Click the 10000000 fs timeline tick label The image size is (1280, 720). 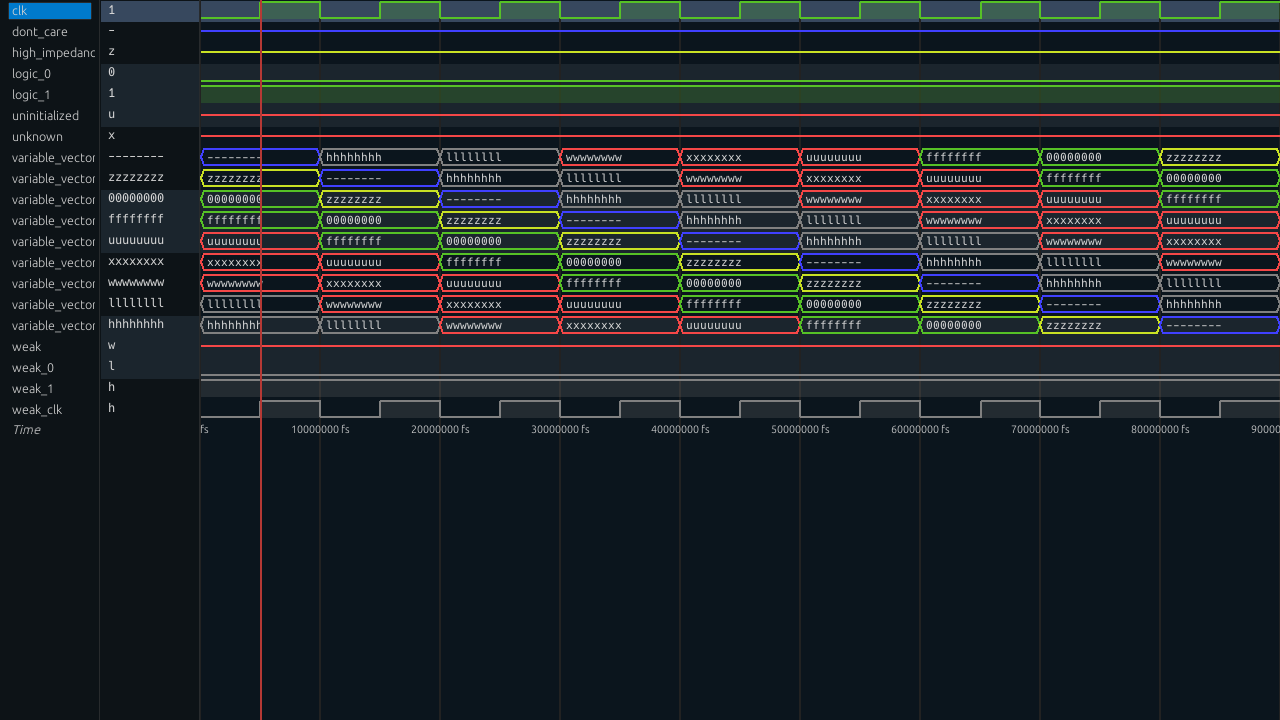click(320, 429)
